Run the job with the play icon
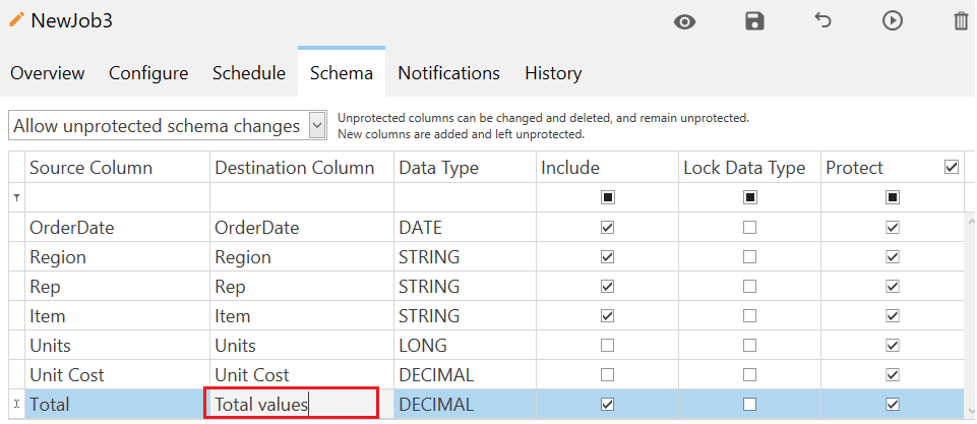 pos(892,21)
